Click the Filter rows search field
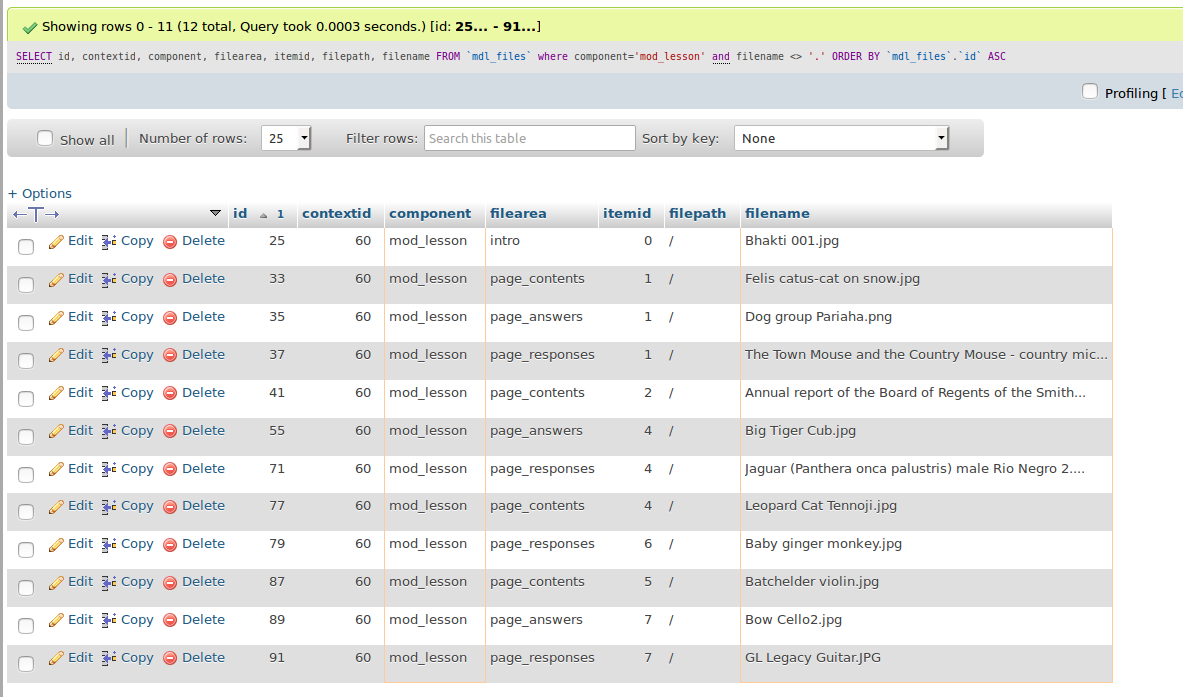 530,138
